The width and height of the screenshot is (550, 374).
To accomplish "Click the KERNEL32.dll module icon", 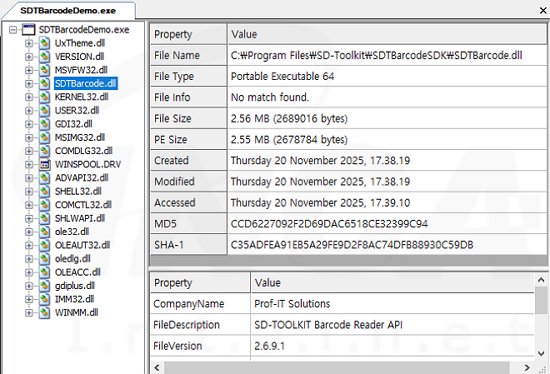I will pos(44,97).
